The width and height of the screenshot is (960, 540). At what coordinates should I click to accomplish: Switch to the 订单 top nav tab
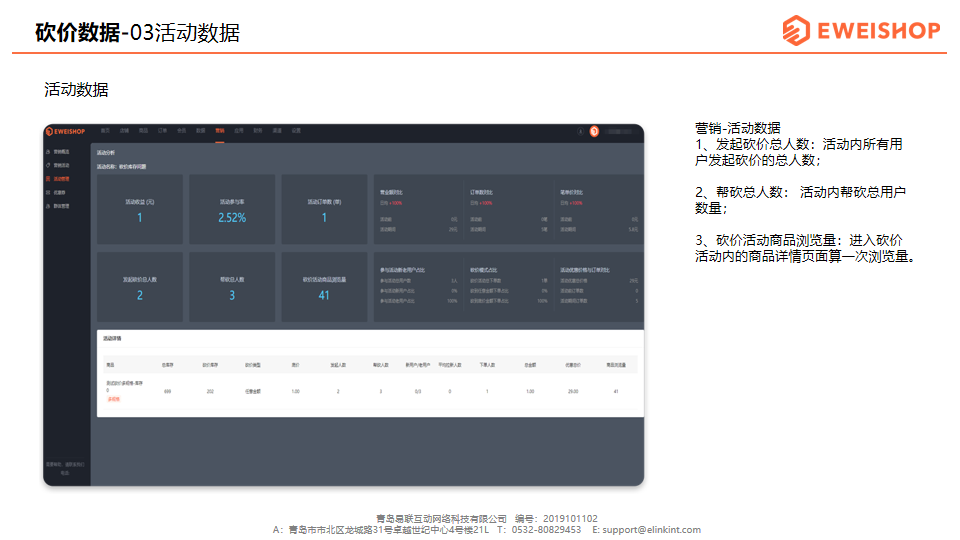tap(162, 131)
